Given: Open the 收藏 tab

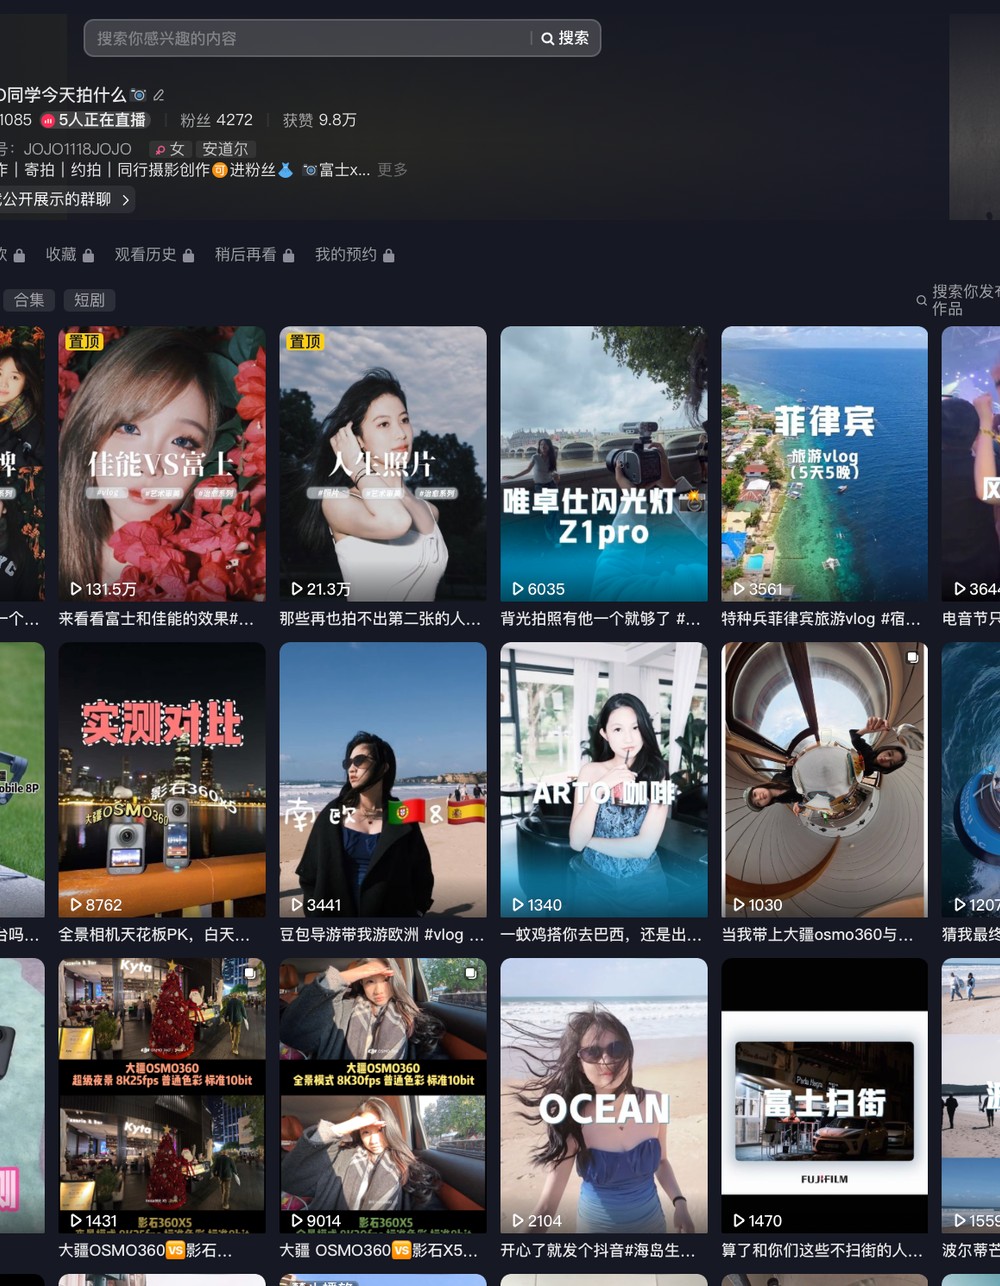Looking at the screenshot, I should (61, 255).
